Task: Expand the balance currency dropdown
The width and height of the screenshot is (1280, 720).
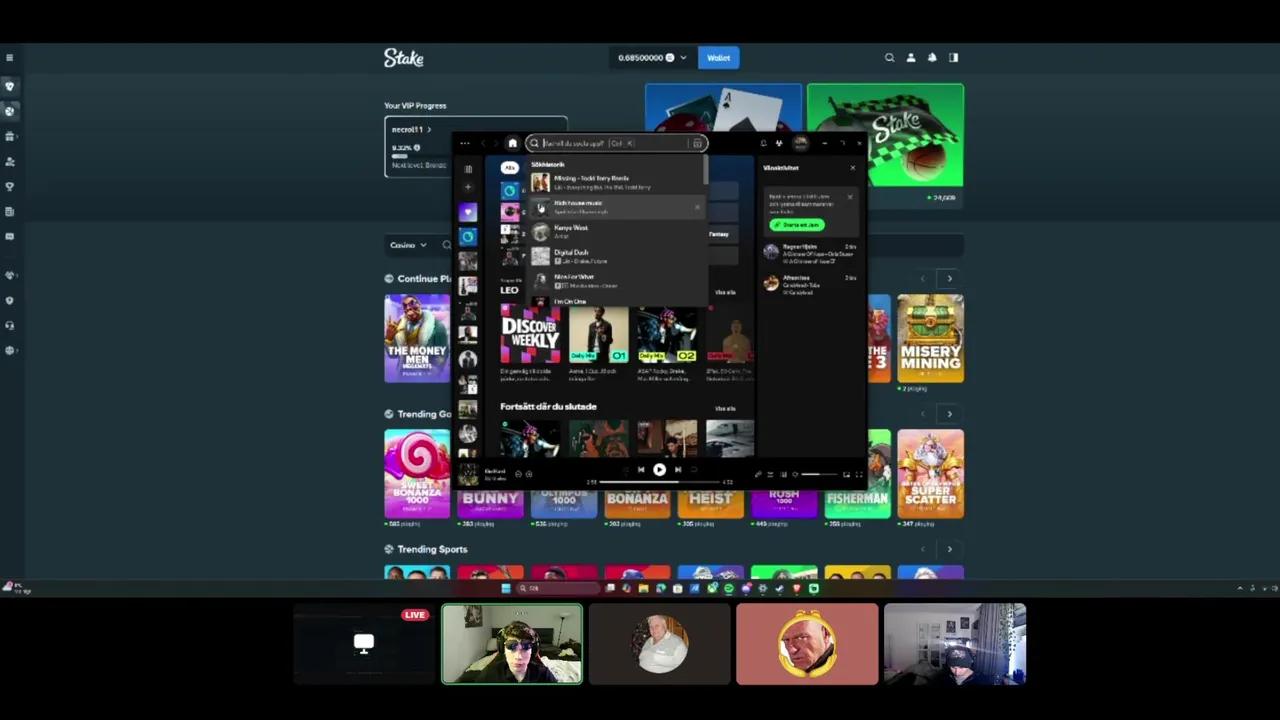Action: pos(683,58)
